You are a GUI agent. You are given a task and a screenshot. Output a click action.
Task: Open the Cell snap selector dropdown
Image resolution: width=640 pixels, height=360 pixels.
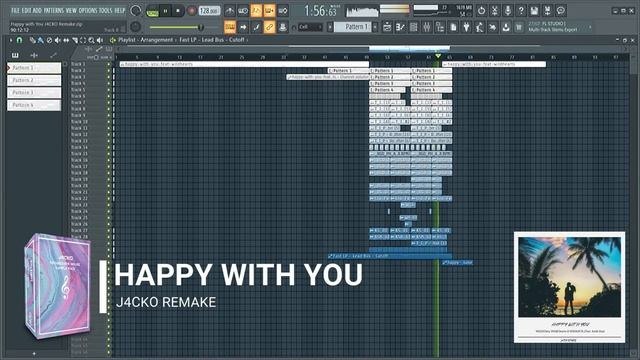pyautogui.click(x=309, y=27)
